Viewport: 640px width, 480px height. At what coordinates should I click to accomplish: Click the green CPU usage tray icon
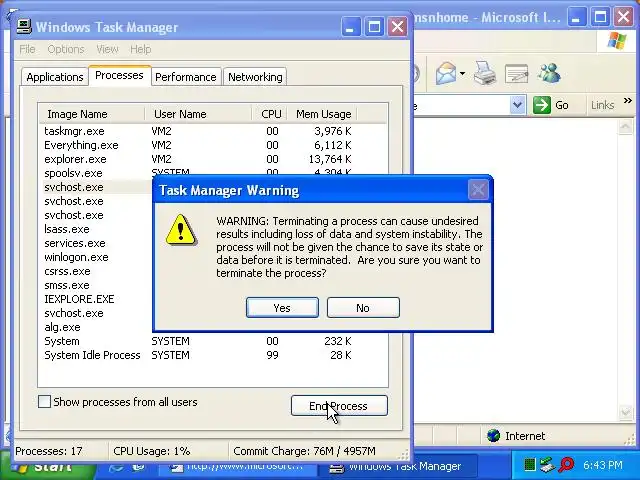[x=529, y=464]
